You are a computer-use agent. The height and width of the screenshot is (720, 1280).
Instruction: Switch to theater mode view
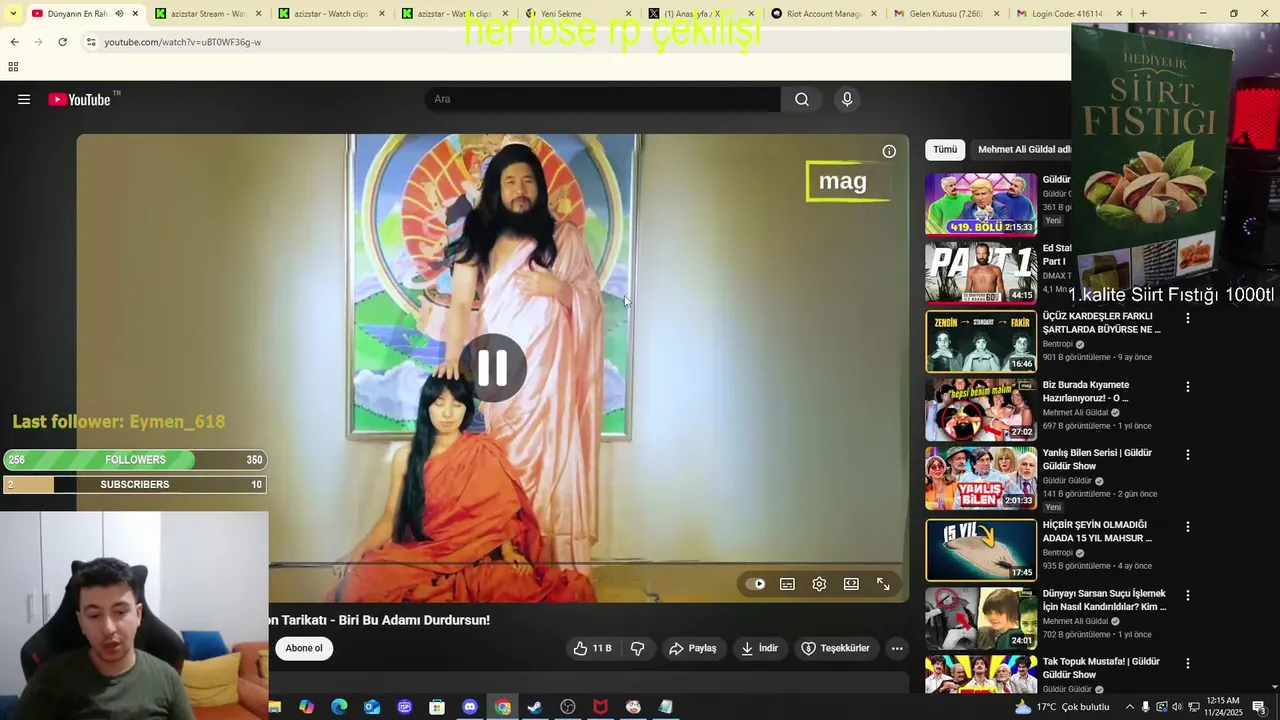pyautogui.click(x=851, y=584)
